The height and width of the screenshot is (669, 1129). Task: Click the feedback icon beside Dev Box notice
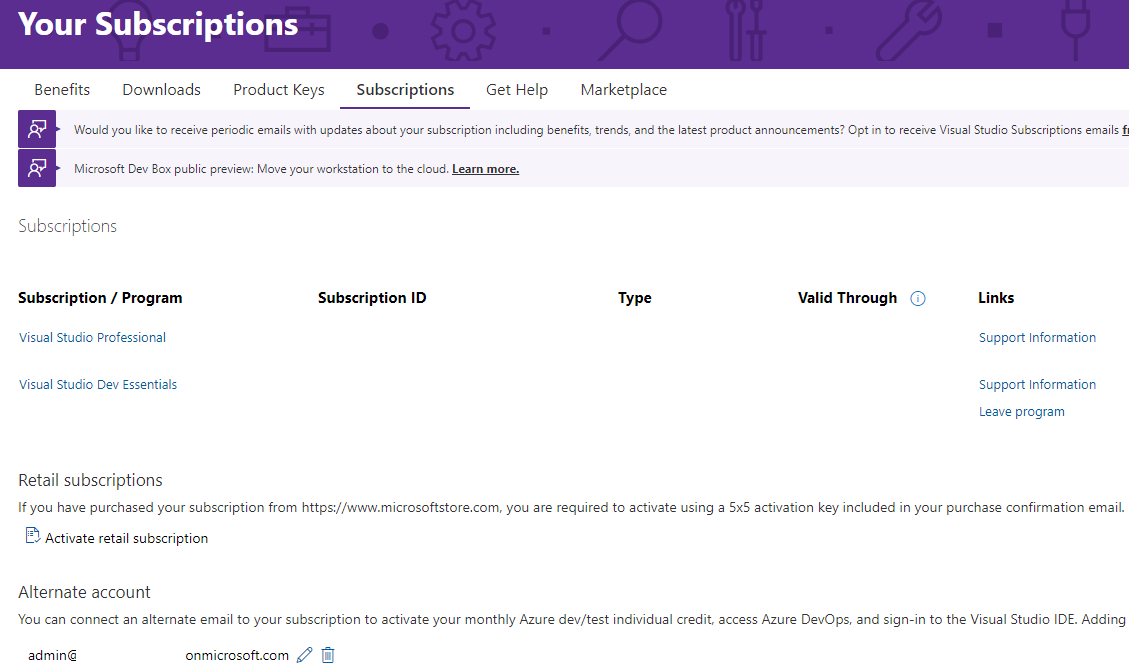[37, 168]
